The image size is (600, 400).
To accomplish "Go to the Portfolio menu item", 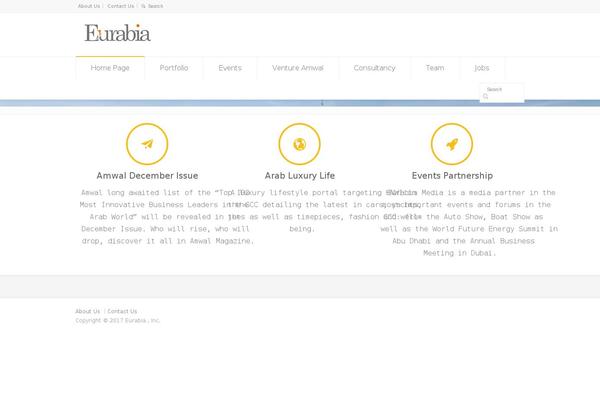I will [173, 68].
